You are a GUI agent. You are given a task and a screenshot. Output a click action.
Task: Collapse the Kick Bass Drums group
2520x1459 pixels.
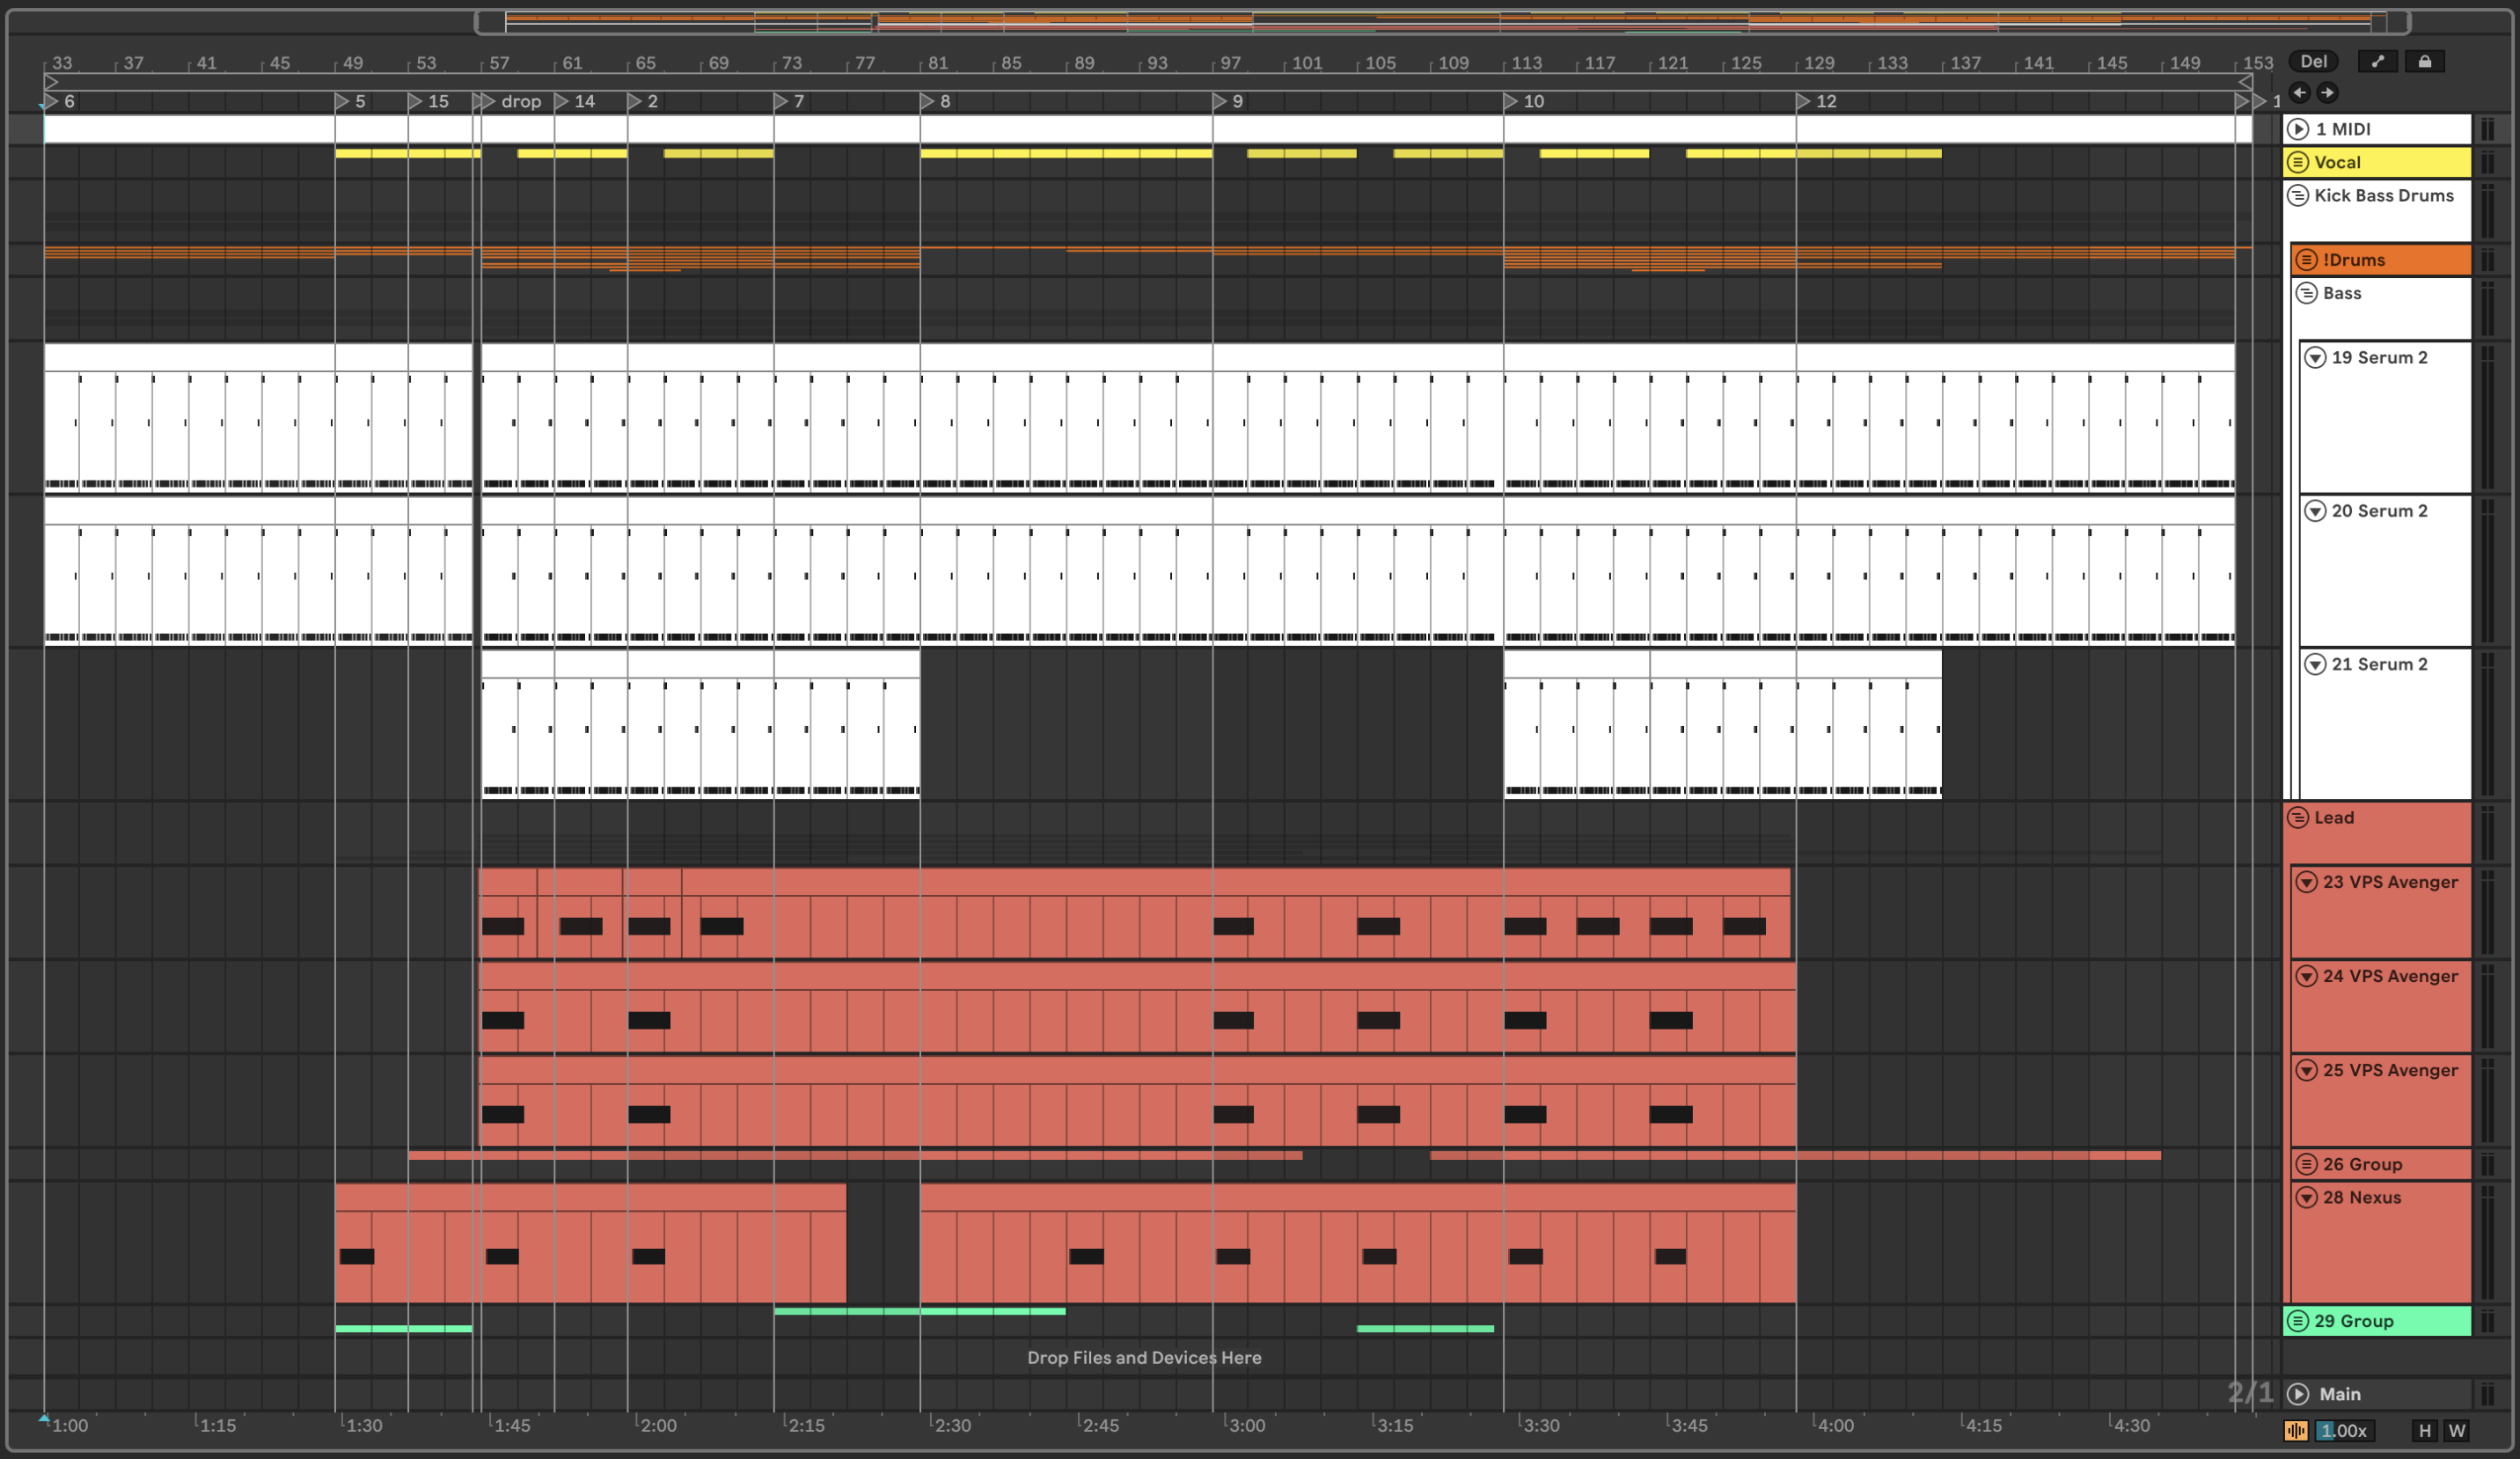pyautogui.click(x=2298, y=195)
